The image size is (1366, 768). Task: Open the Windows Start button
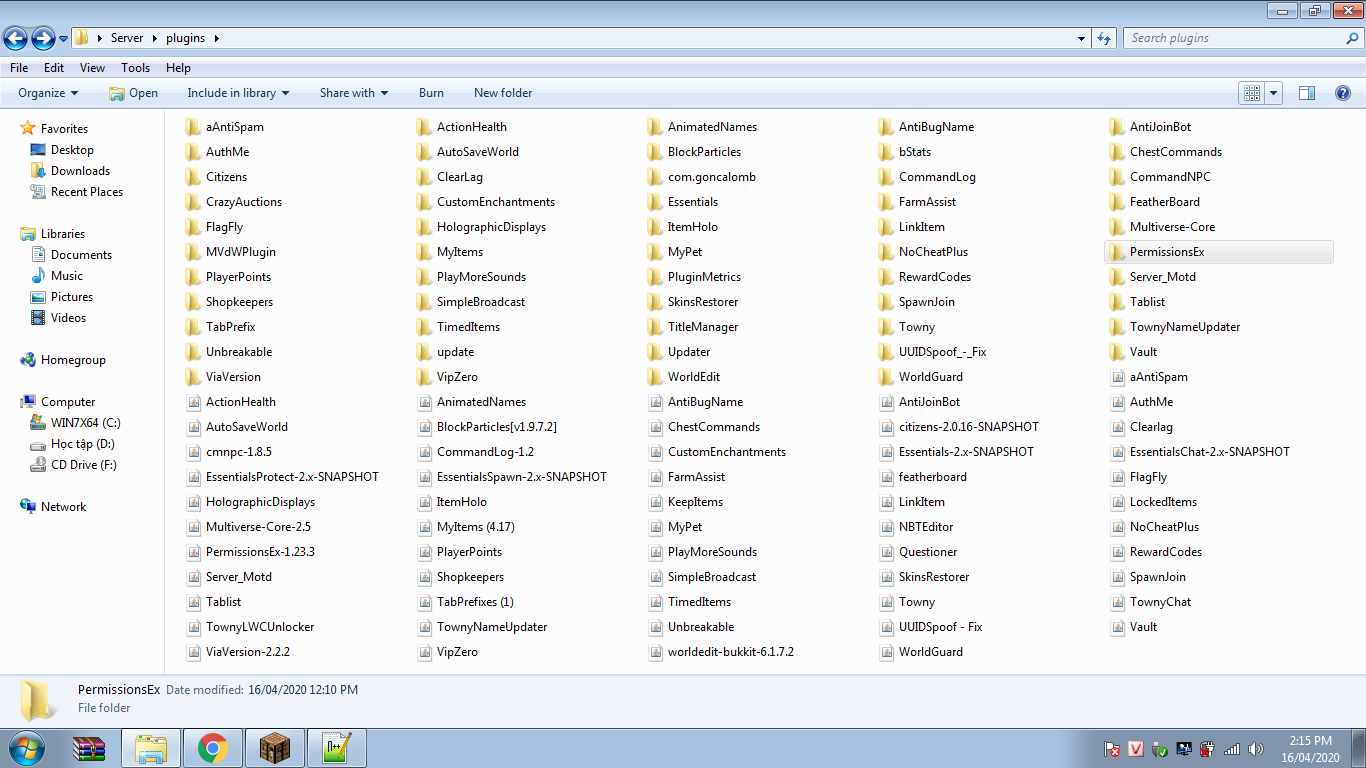coord(25,748)
